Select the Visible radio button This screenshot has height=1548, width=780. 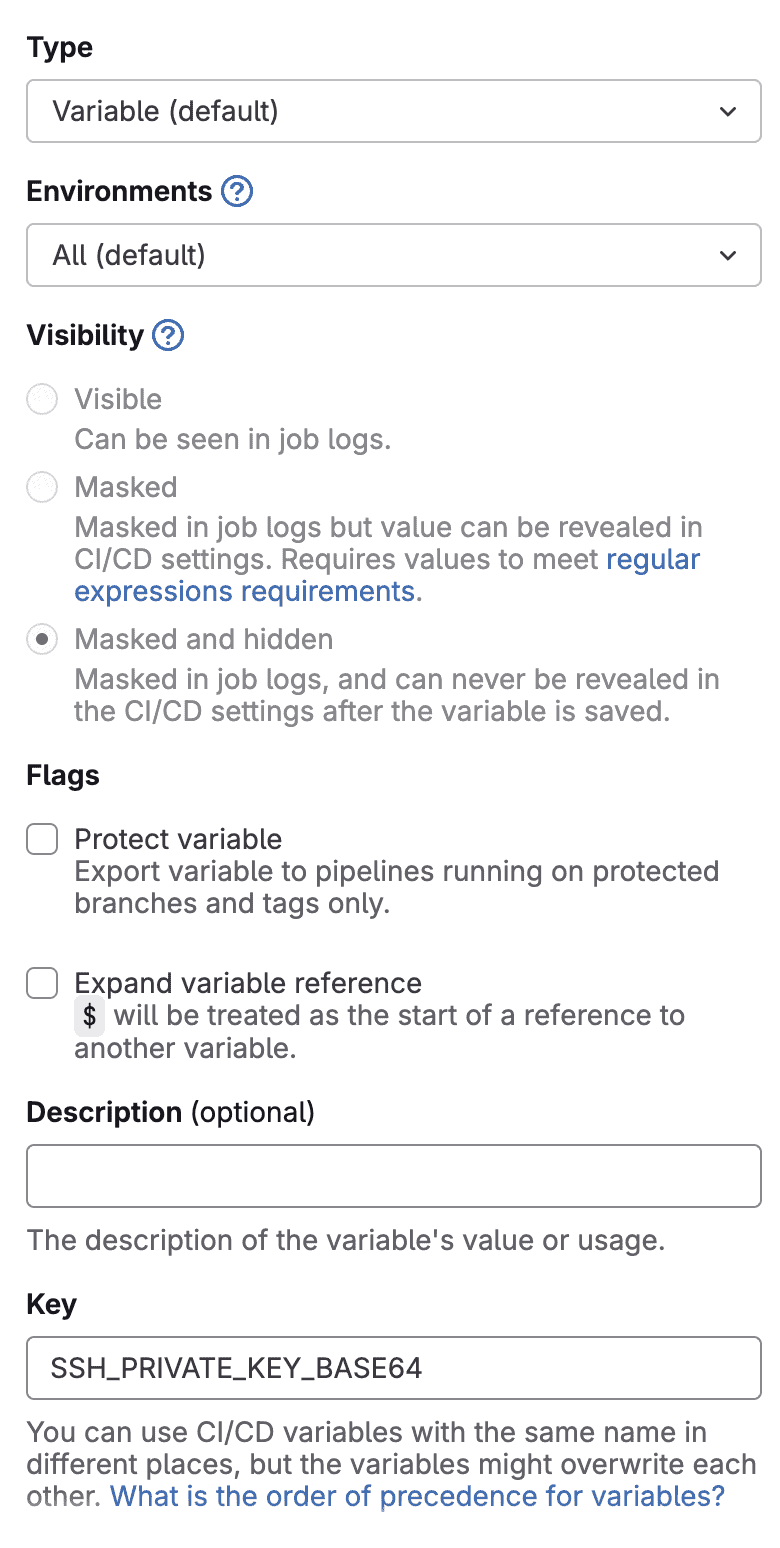[42, 399]
